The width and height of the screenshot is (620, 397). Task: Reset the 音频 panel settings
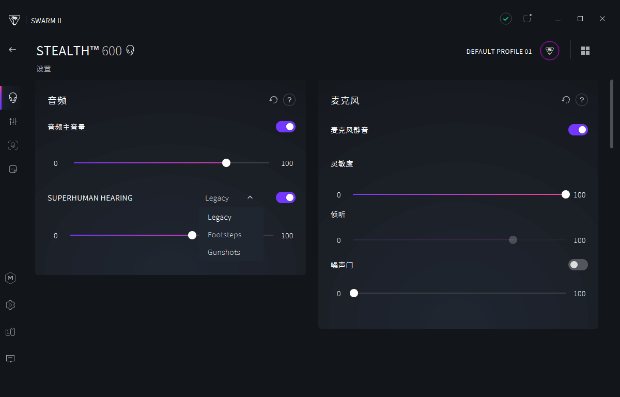click(273, 100)
